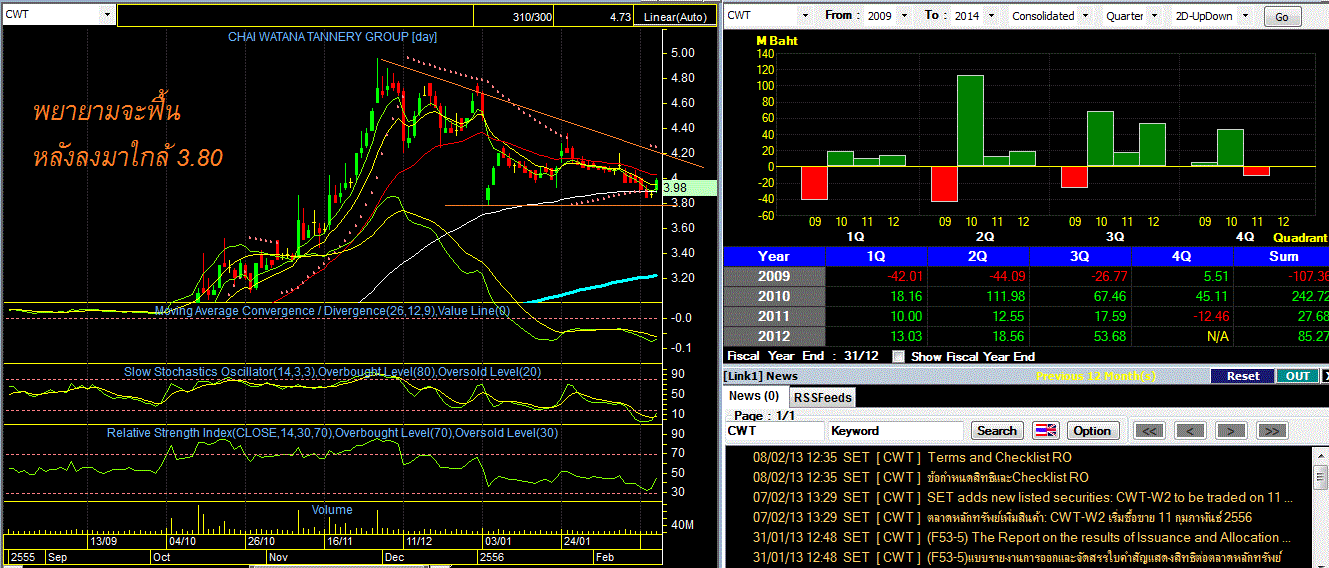Jump to last news page with >> button

[1271, 430]
